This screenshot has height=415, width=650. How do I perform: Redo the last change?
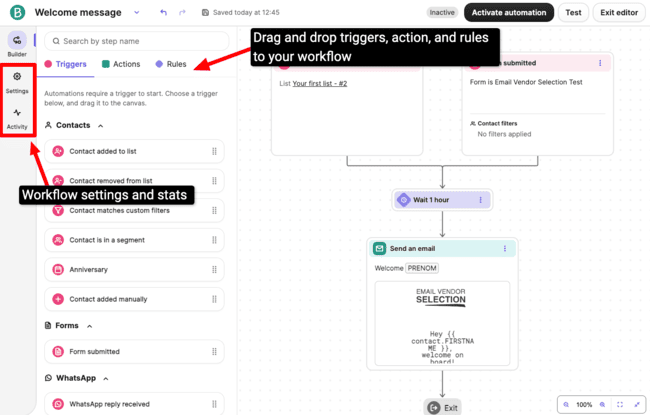(x=182, y=12)
